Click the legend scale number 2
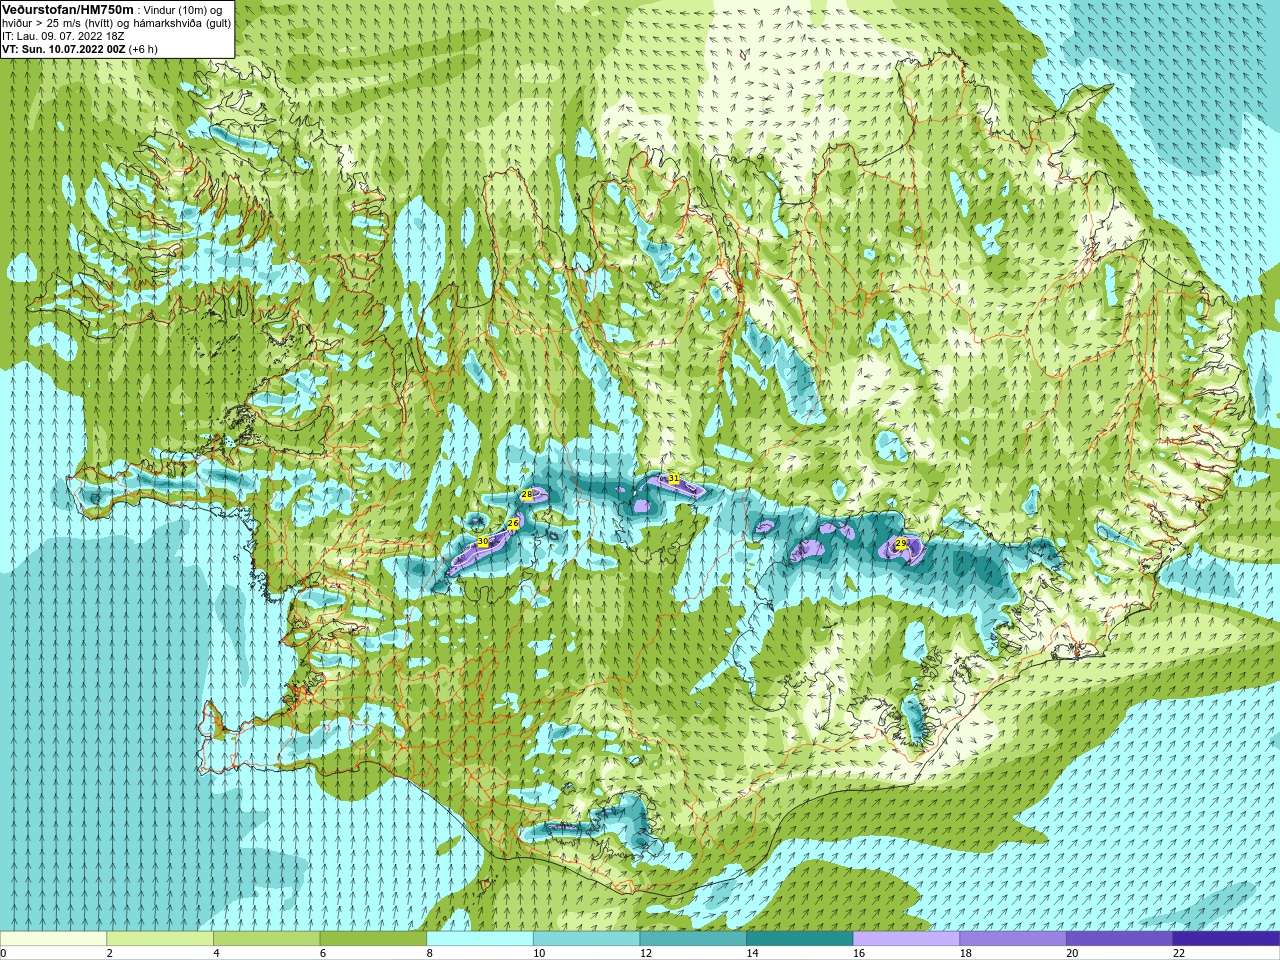The height and width of the screenshot is (960, 1280). point(110,953)
